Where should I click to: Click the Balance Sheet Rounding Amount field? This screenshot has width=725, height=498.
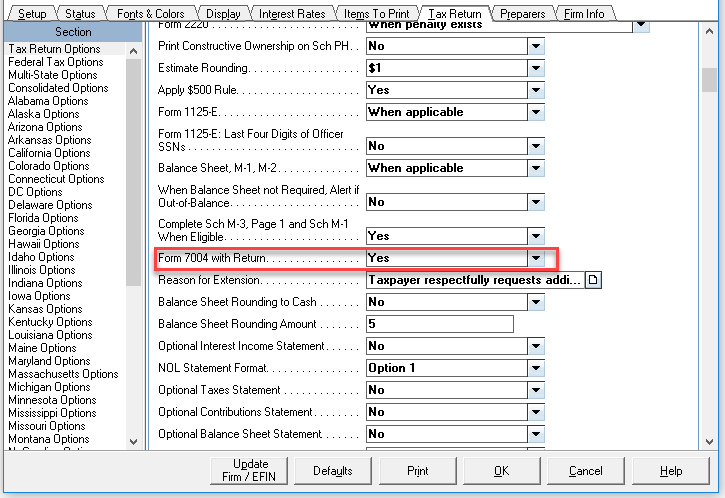(440, 324)
